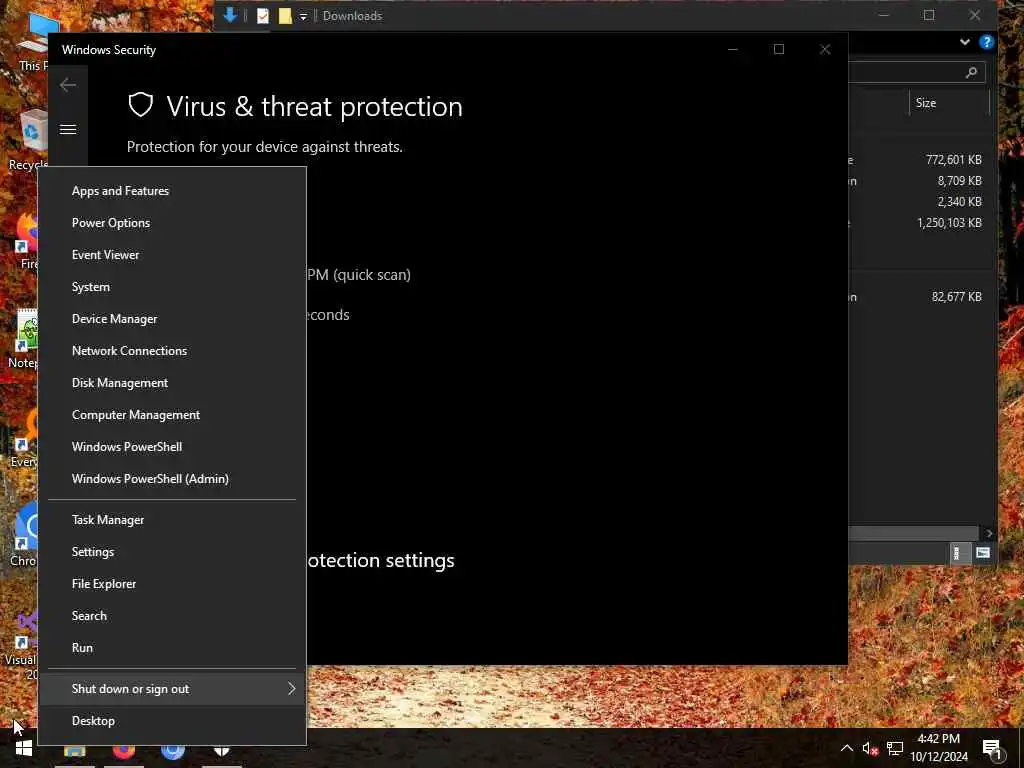Launch Event Viewer

click(x=172, y=255)
